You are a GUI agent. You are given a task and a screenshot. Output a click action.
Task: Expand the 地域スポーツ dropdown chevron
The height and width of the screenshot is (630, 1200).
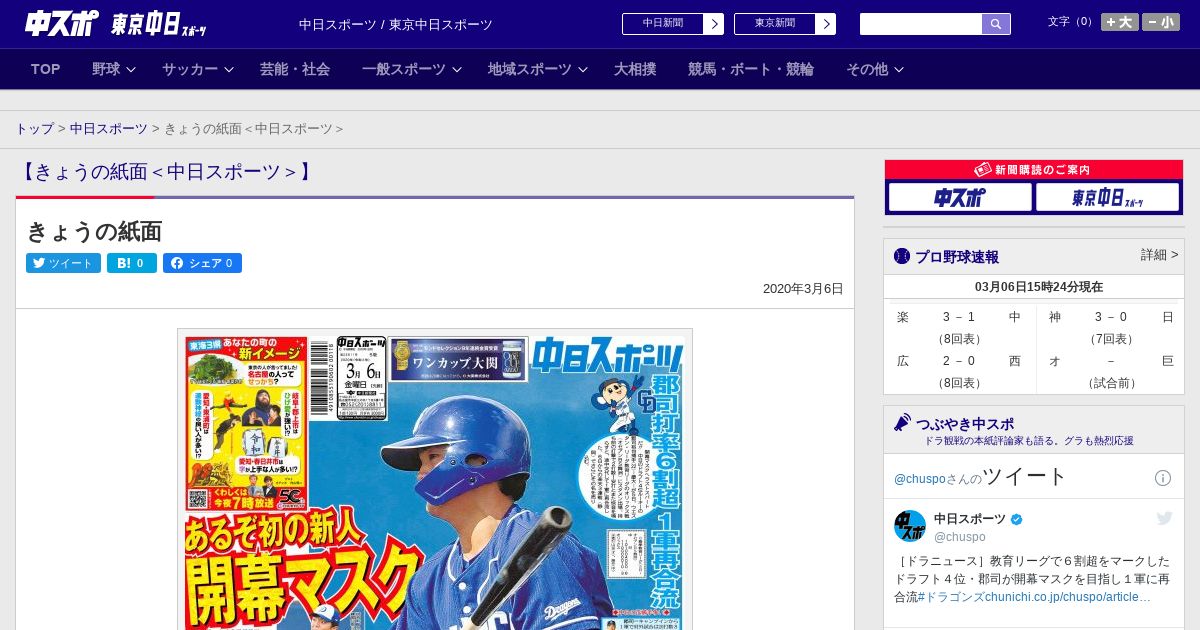click(583, 69)
